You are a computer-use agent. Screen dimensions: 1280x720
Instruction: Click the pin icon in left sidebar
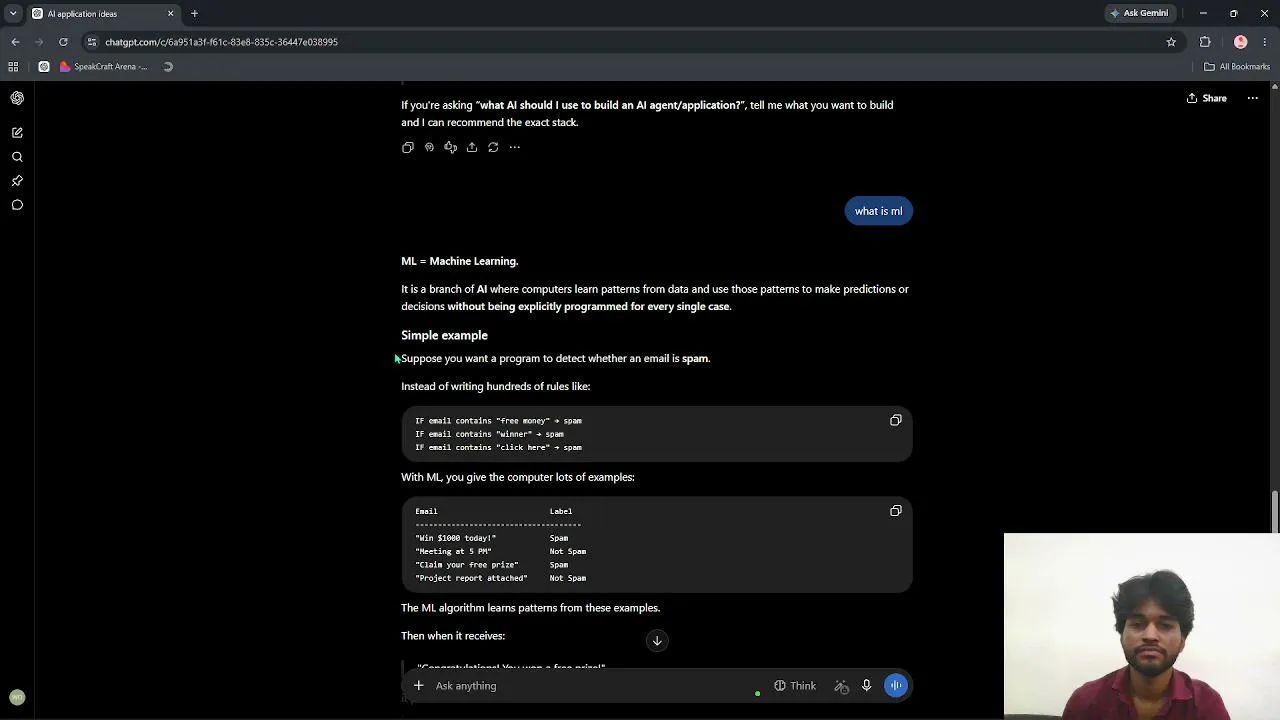point(17,181)
